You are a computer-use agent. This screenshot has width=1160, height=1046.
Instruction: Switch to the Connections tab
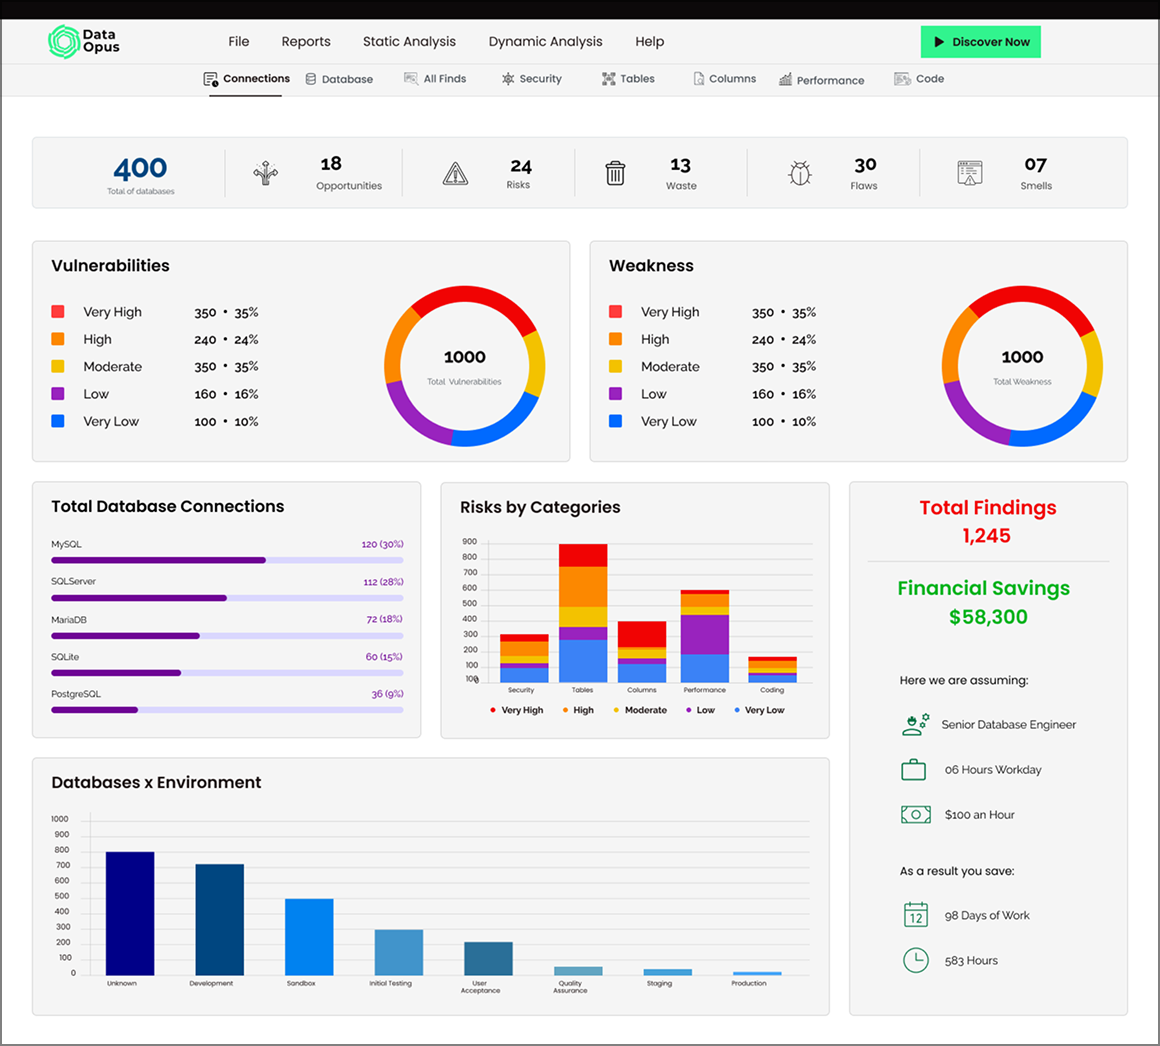(246, 79)
